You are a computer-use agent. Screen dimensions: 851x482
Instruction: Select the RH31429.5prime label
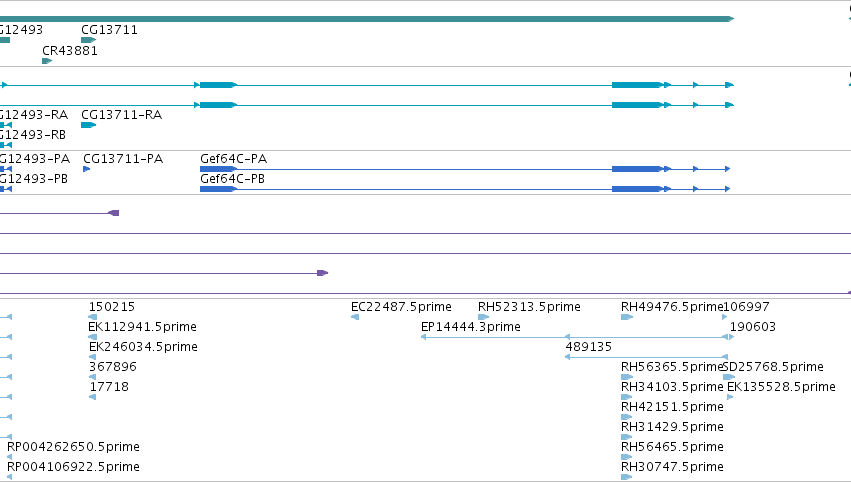coord(672,427)
